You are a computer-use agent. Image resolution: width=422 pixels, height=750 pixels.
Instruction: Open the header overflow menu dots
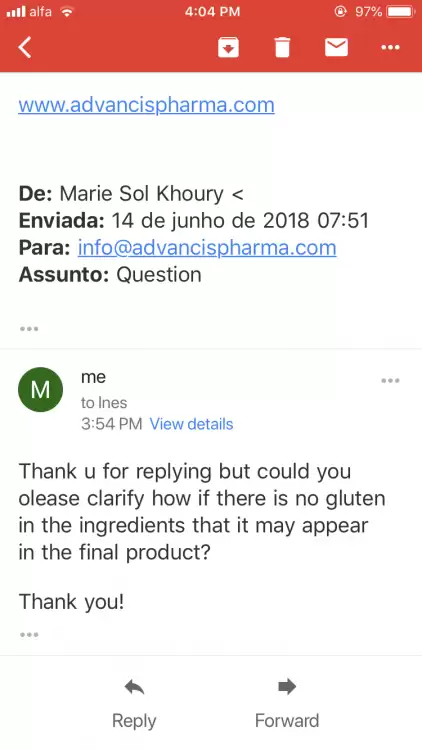(390, 47)
